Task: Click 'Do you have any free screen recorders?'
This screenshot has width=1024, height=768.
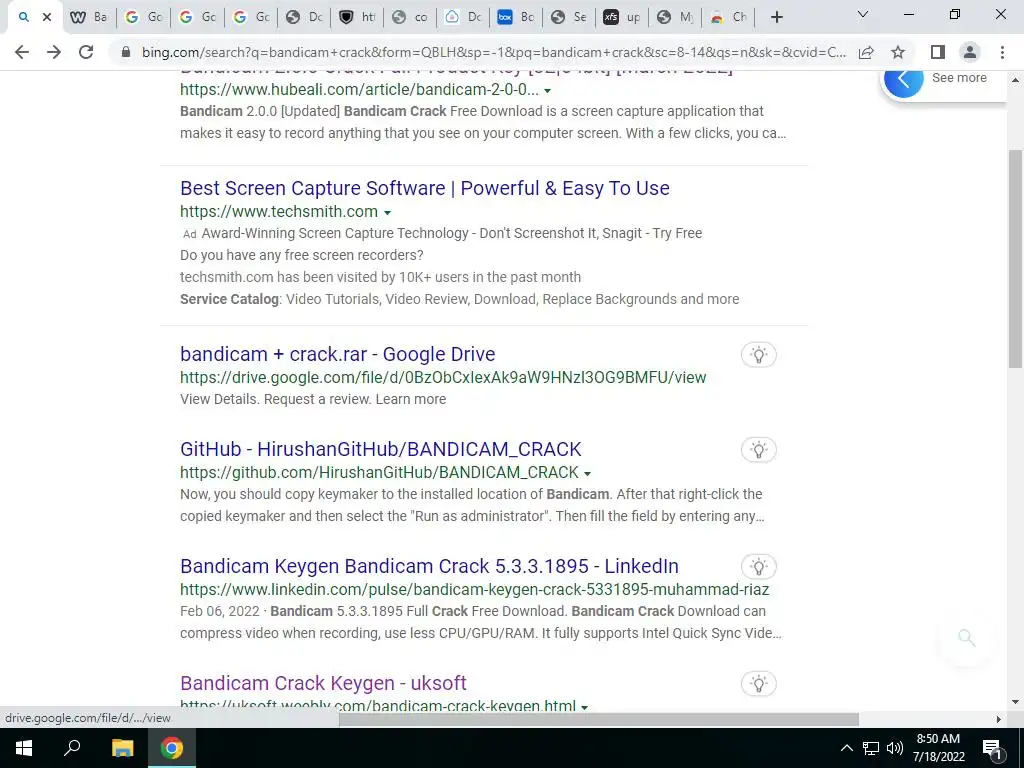Action: [x=302, y=255]
